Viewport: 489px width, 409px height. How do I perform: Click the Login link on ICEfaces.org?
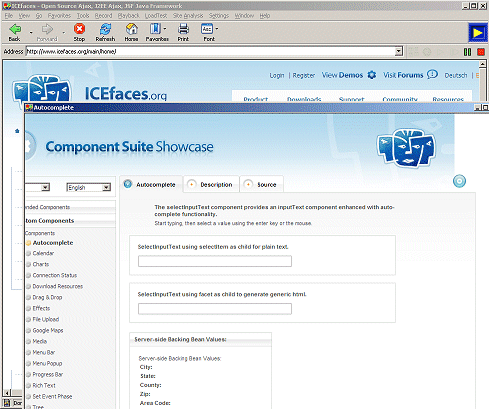click(277, 76)
